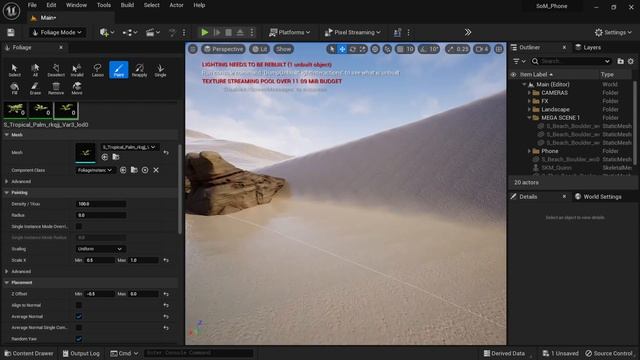The image size is (640, 360).
Task: Expand the CAMERAS folder in Outliner
Action: (529, 93)
